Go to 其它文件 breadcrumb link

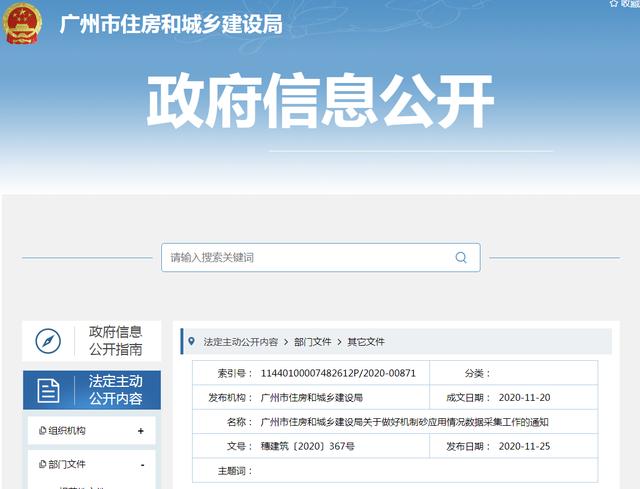pyautogui.click(x=366, y=342)
